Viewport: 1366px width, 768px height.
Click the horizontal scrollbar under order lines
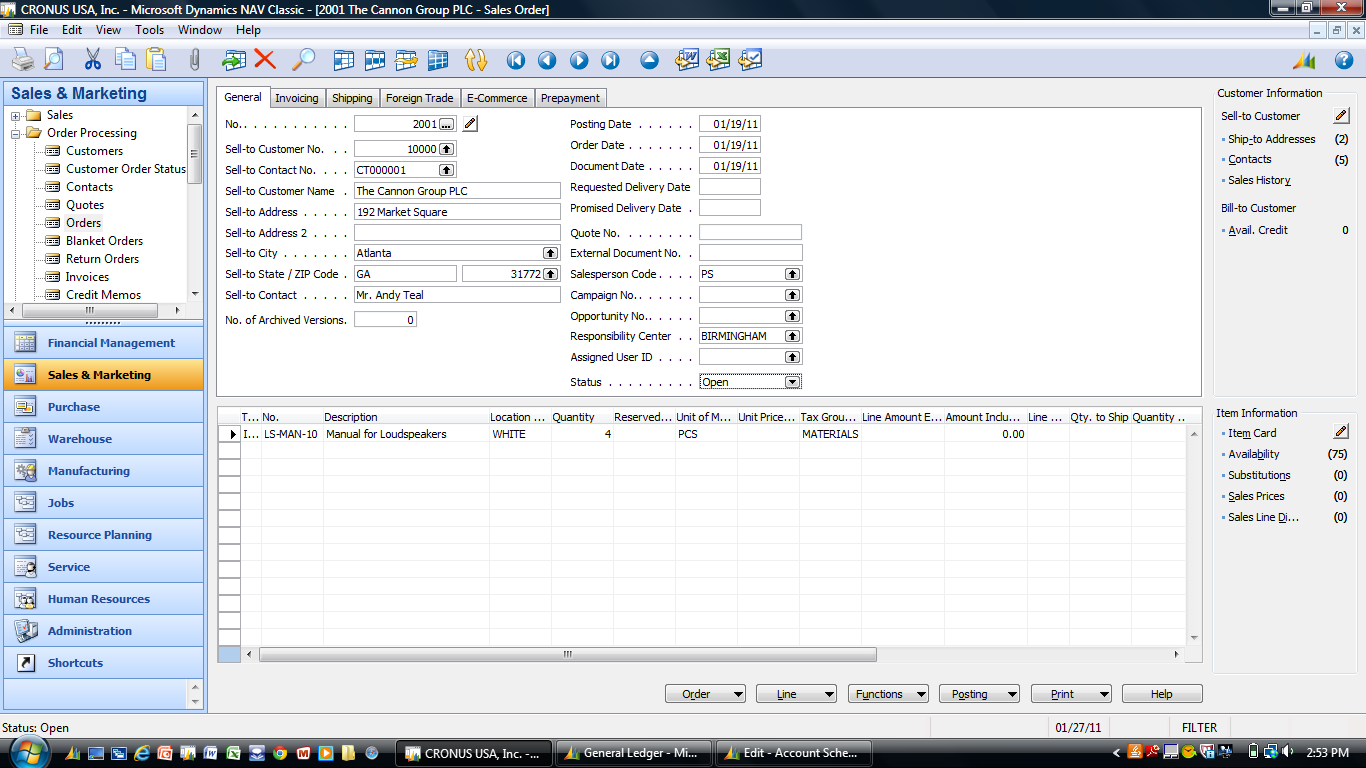point(567,654)
